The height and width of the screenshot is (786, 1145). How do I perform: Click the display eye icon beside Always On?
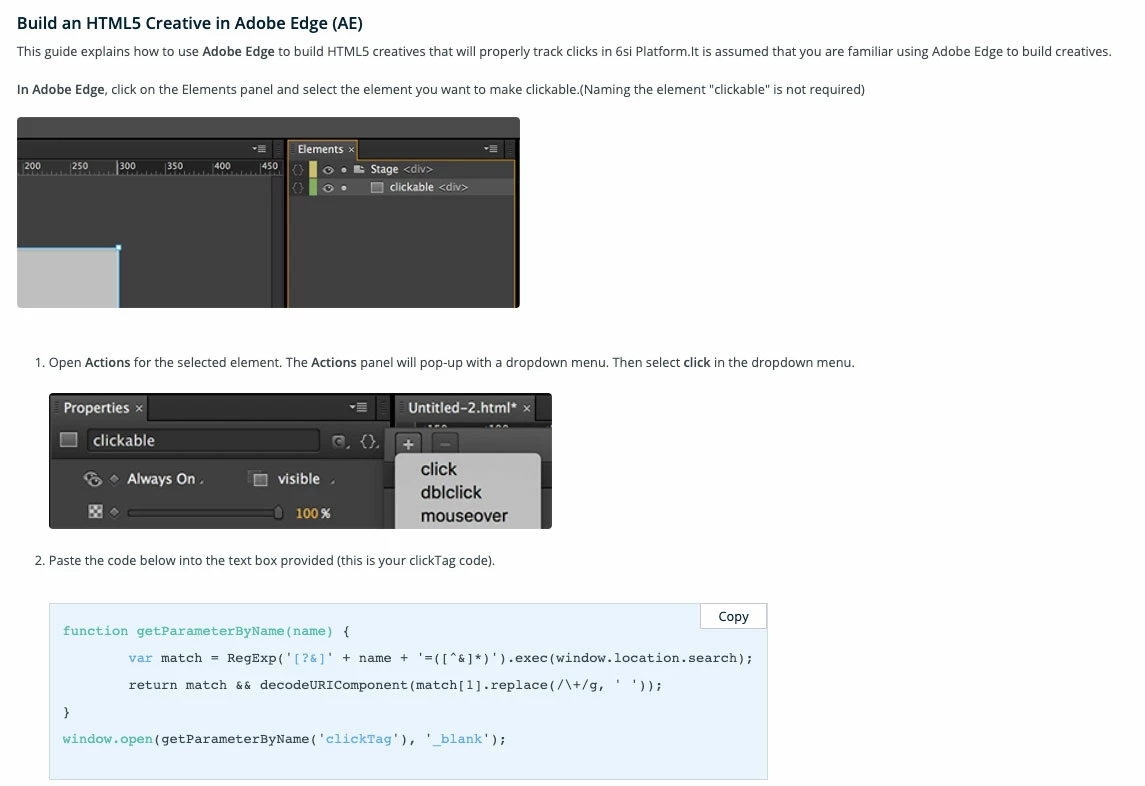pyautogui.click(x=92, y=478)
